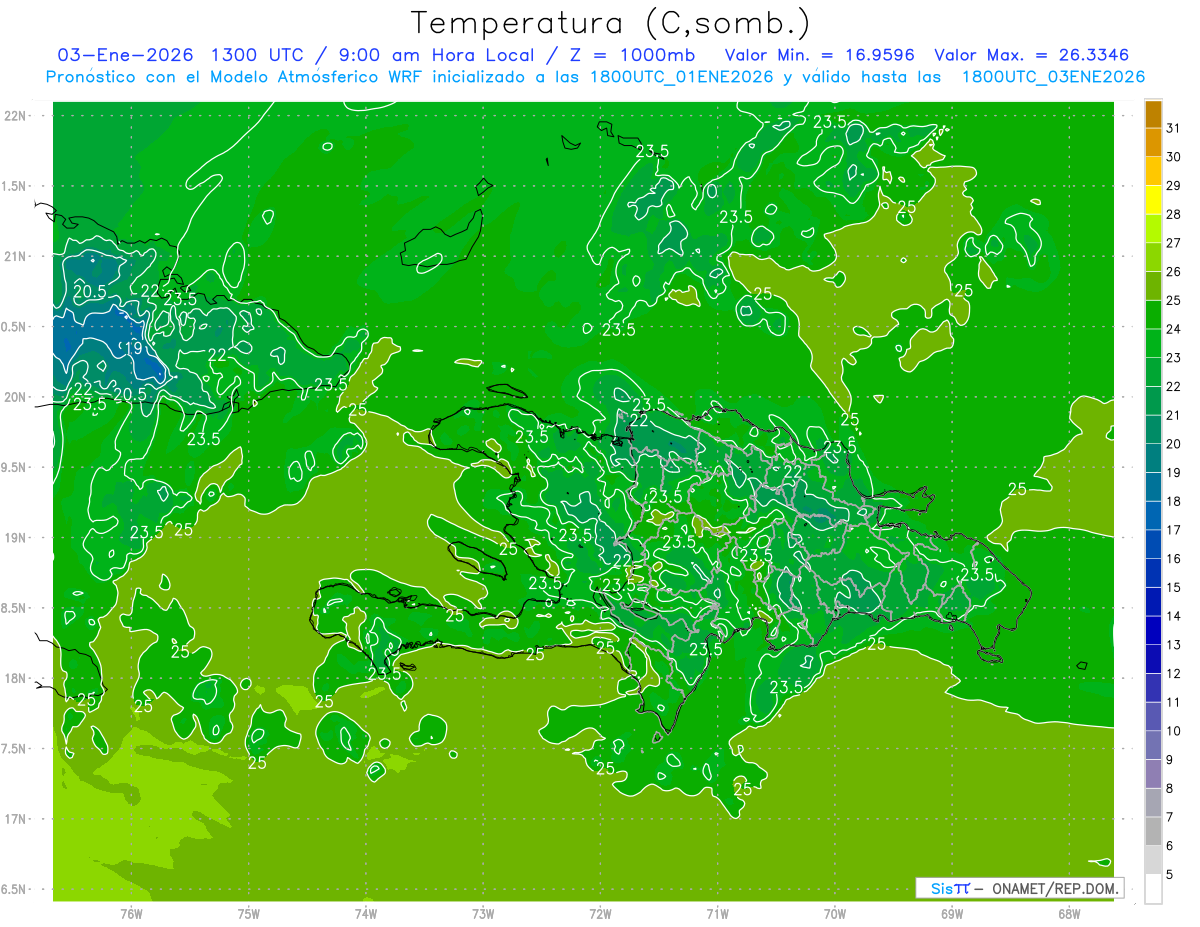1200x927 pixels.
Task: Click the orange swatch above 31 on the legend
Action: coord(1153,113)
